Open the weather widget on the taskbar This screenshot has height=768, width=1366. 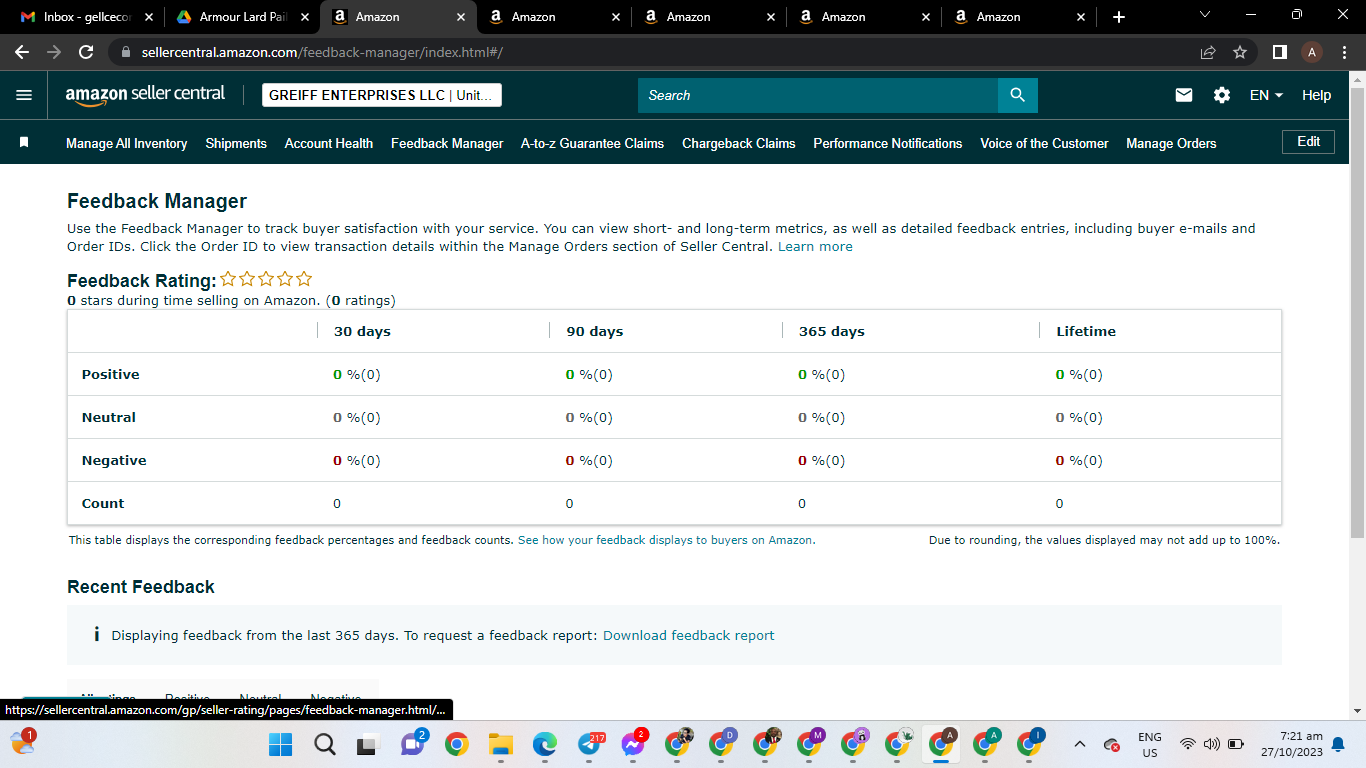(x=22, y=742)
